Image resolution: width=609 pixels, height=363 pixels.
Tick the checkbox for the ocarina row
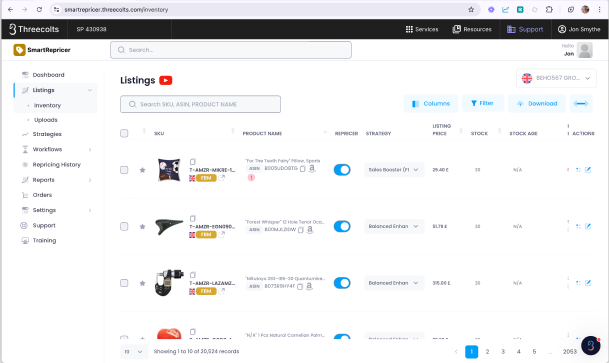click(x=124, y=226)
